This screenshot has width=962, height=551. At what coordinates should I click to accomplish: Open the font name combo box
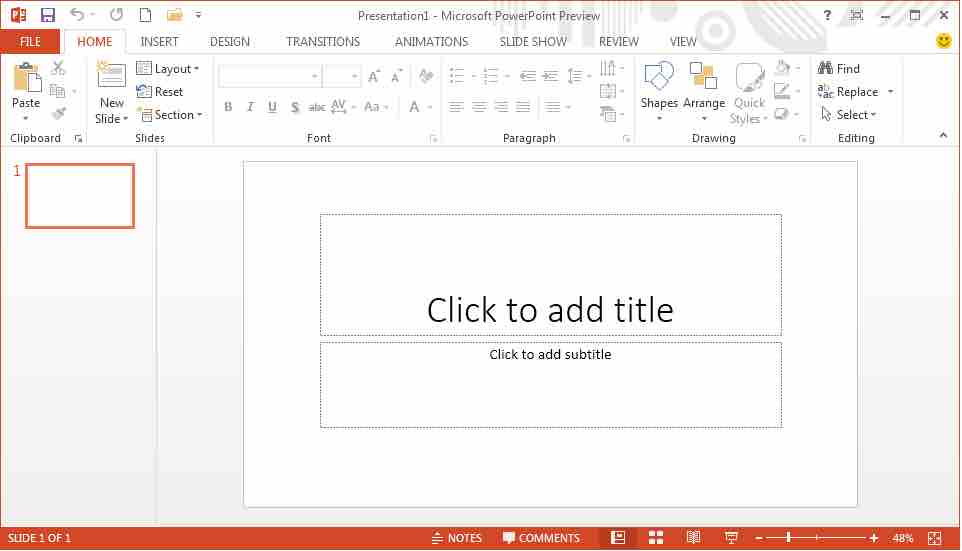[x=269, y=77]
